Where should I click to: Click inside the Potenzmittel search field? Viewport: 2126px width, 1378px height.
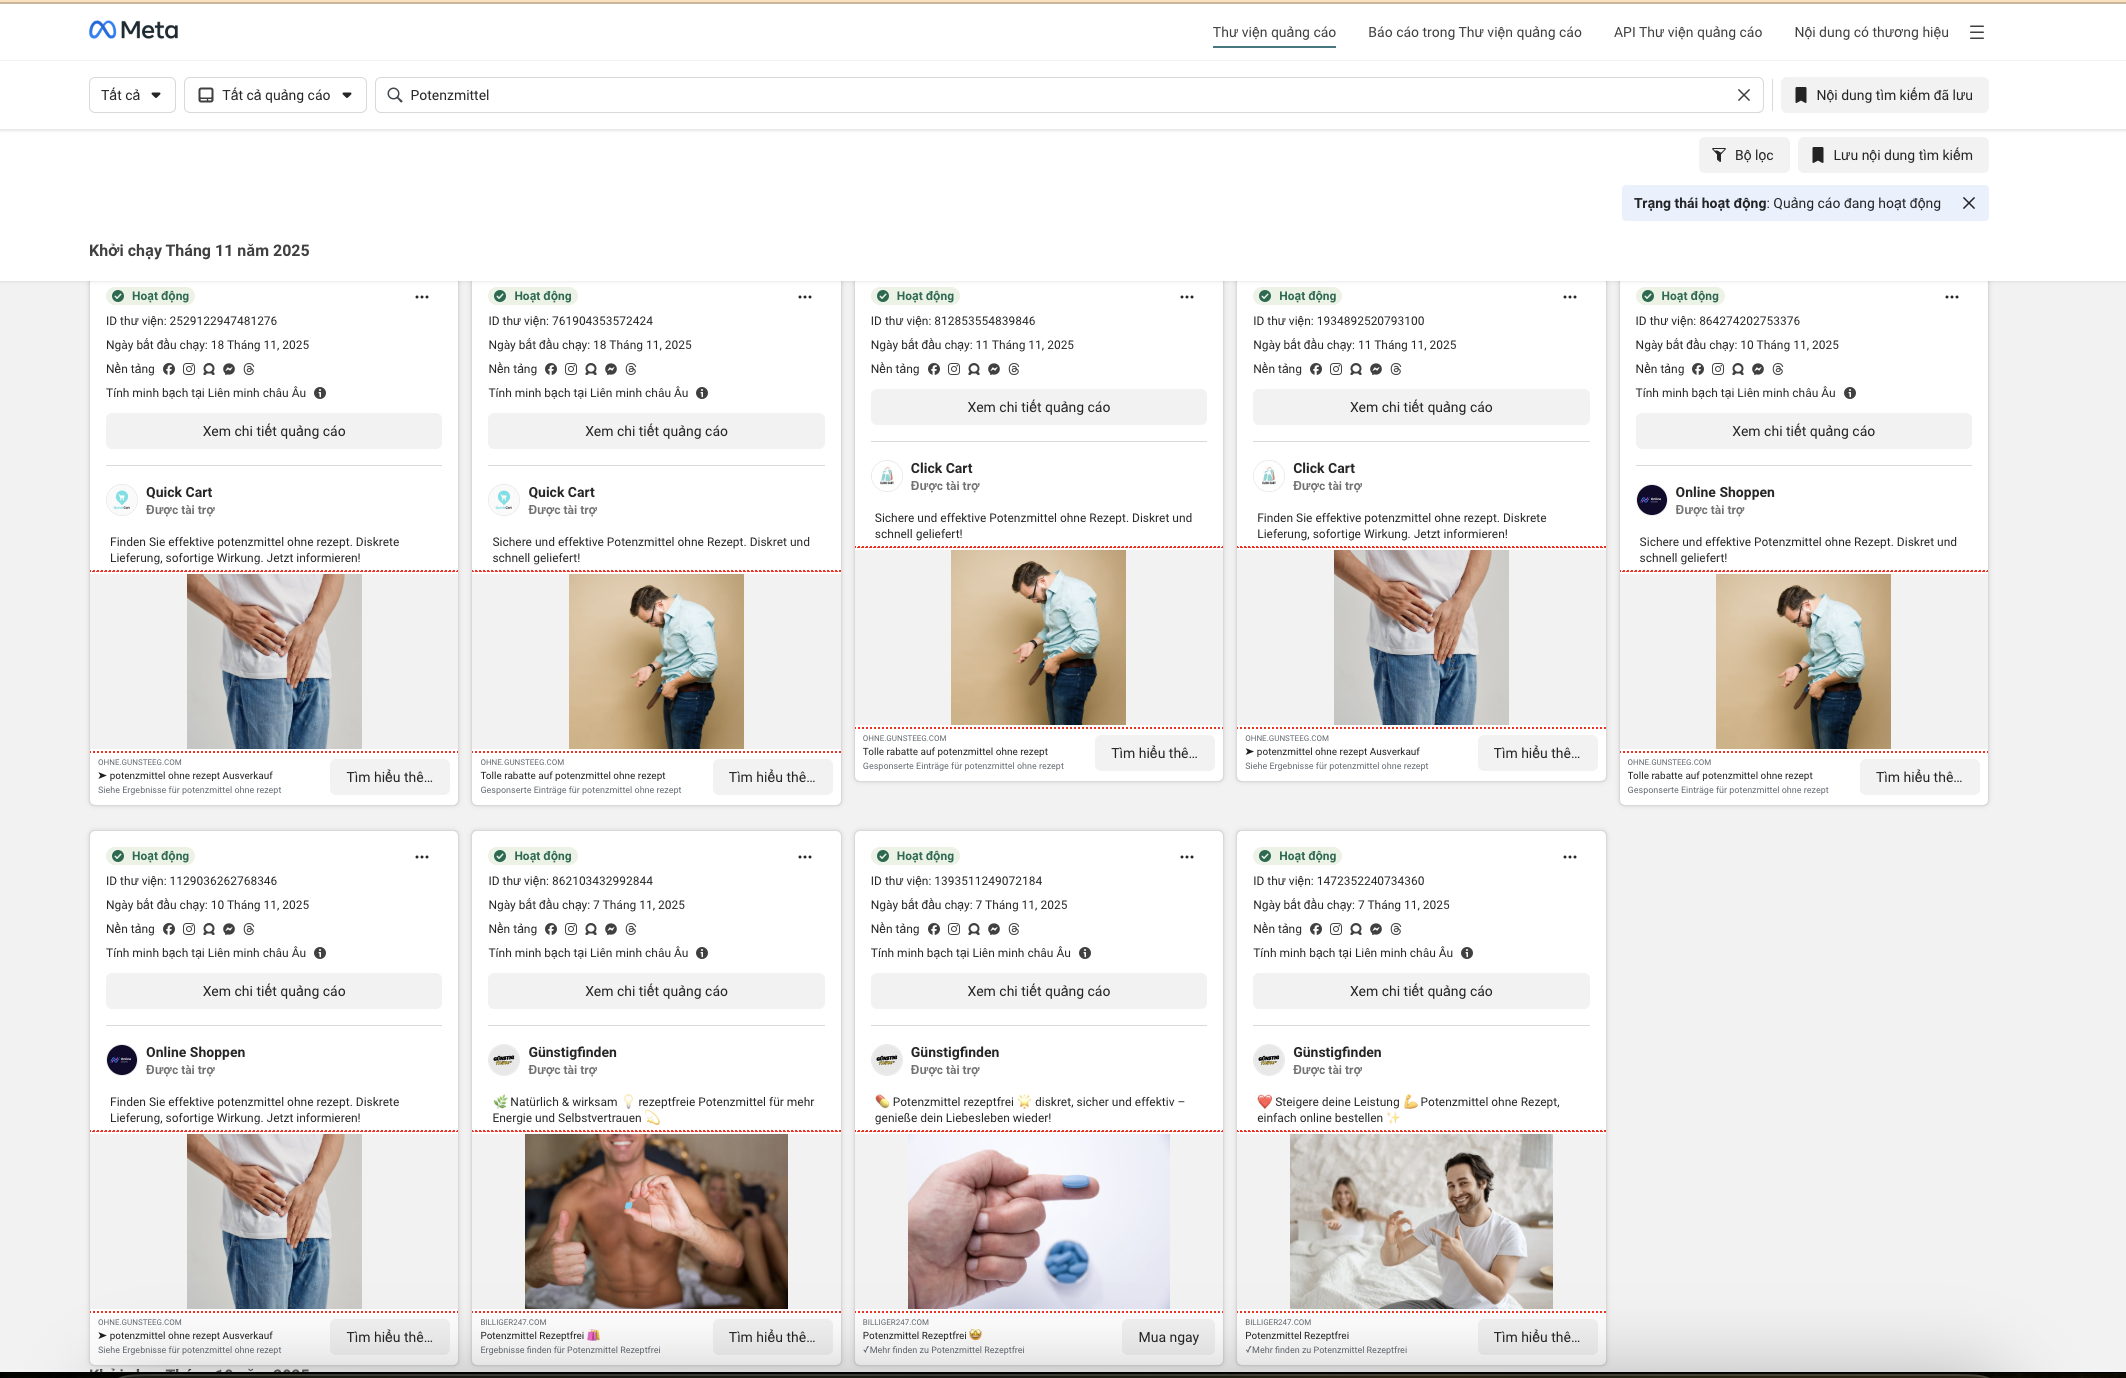(1000, 95)
